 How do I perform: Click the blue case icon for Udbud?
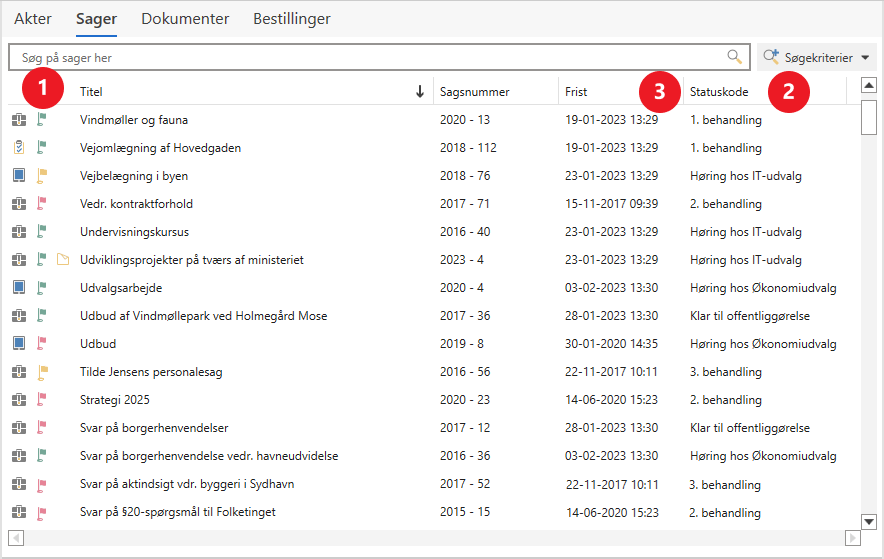point(18,344)
